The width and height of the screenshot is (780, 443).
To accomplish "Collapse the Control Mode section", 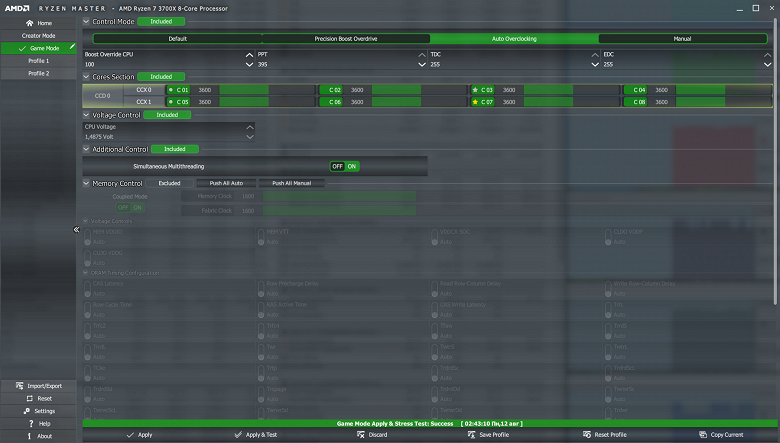I will pyautogui.click(x=86, y=21).
